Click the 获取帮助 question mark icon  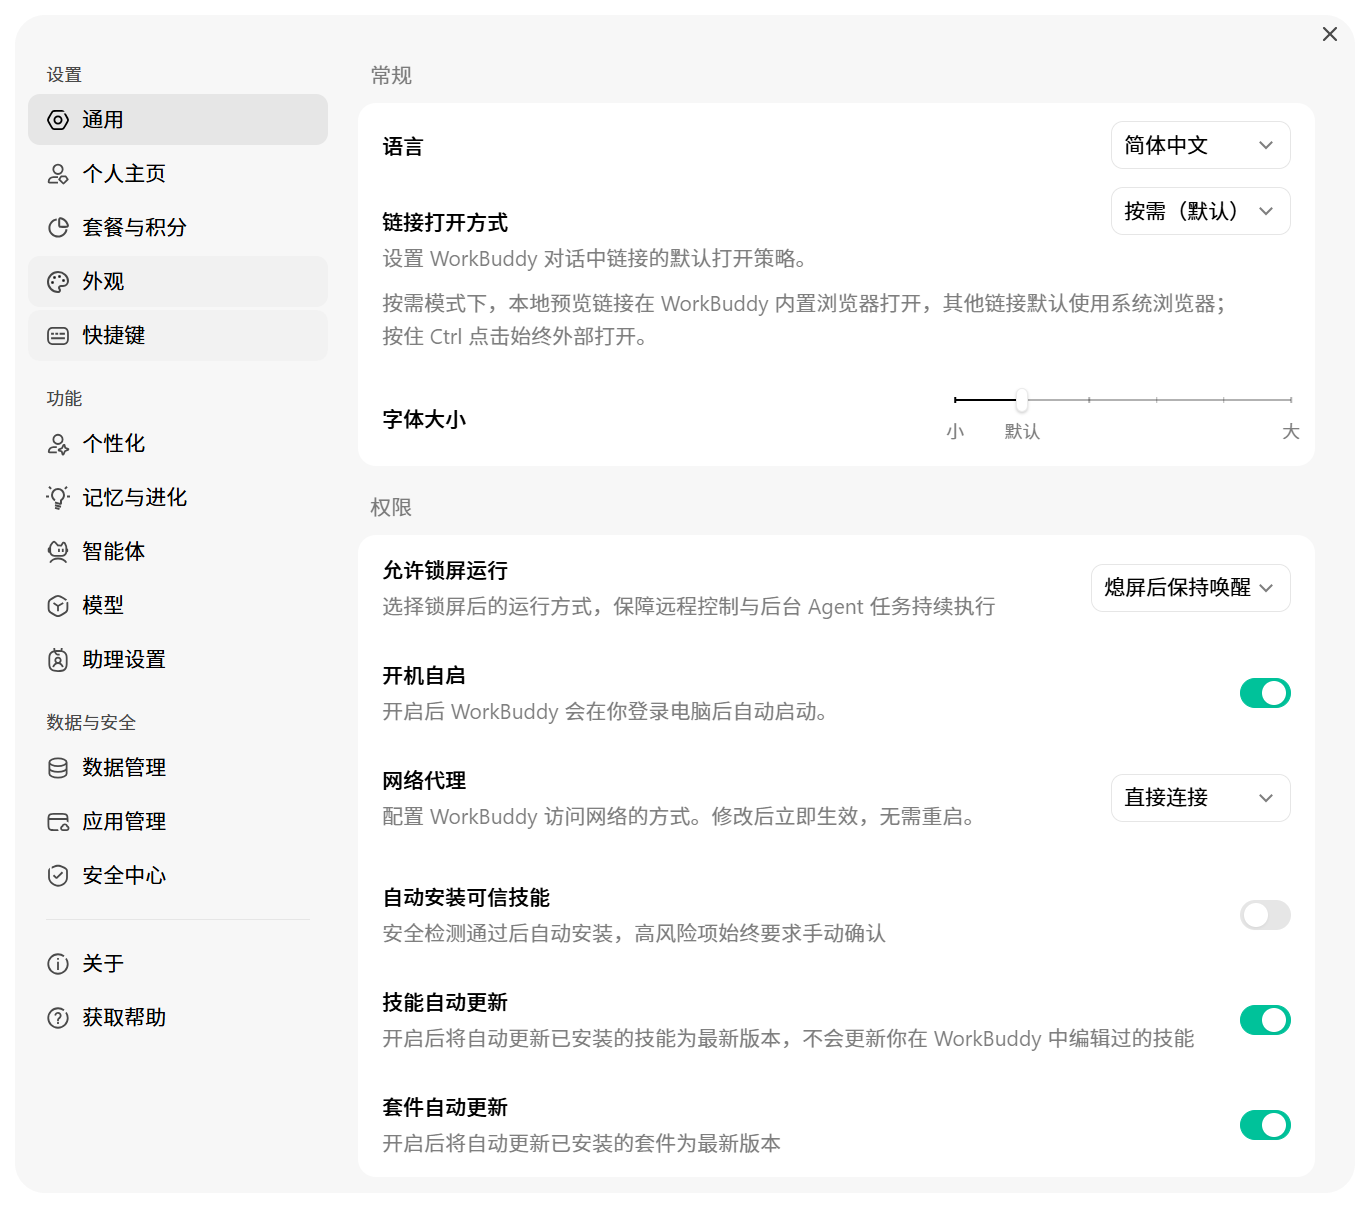[58, 1018]
